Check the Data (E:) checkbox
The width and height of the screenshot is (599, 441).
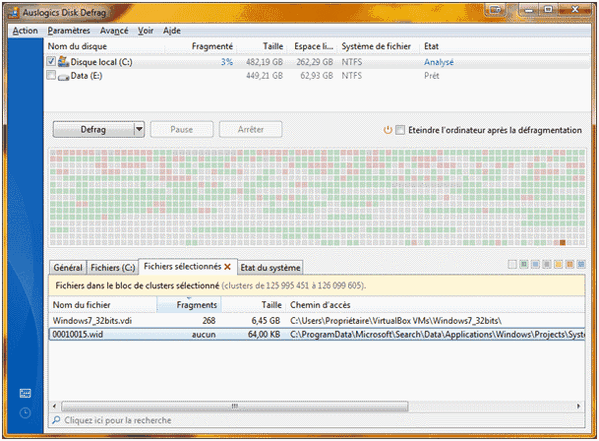pos(51,75)
